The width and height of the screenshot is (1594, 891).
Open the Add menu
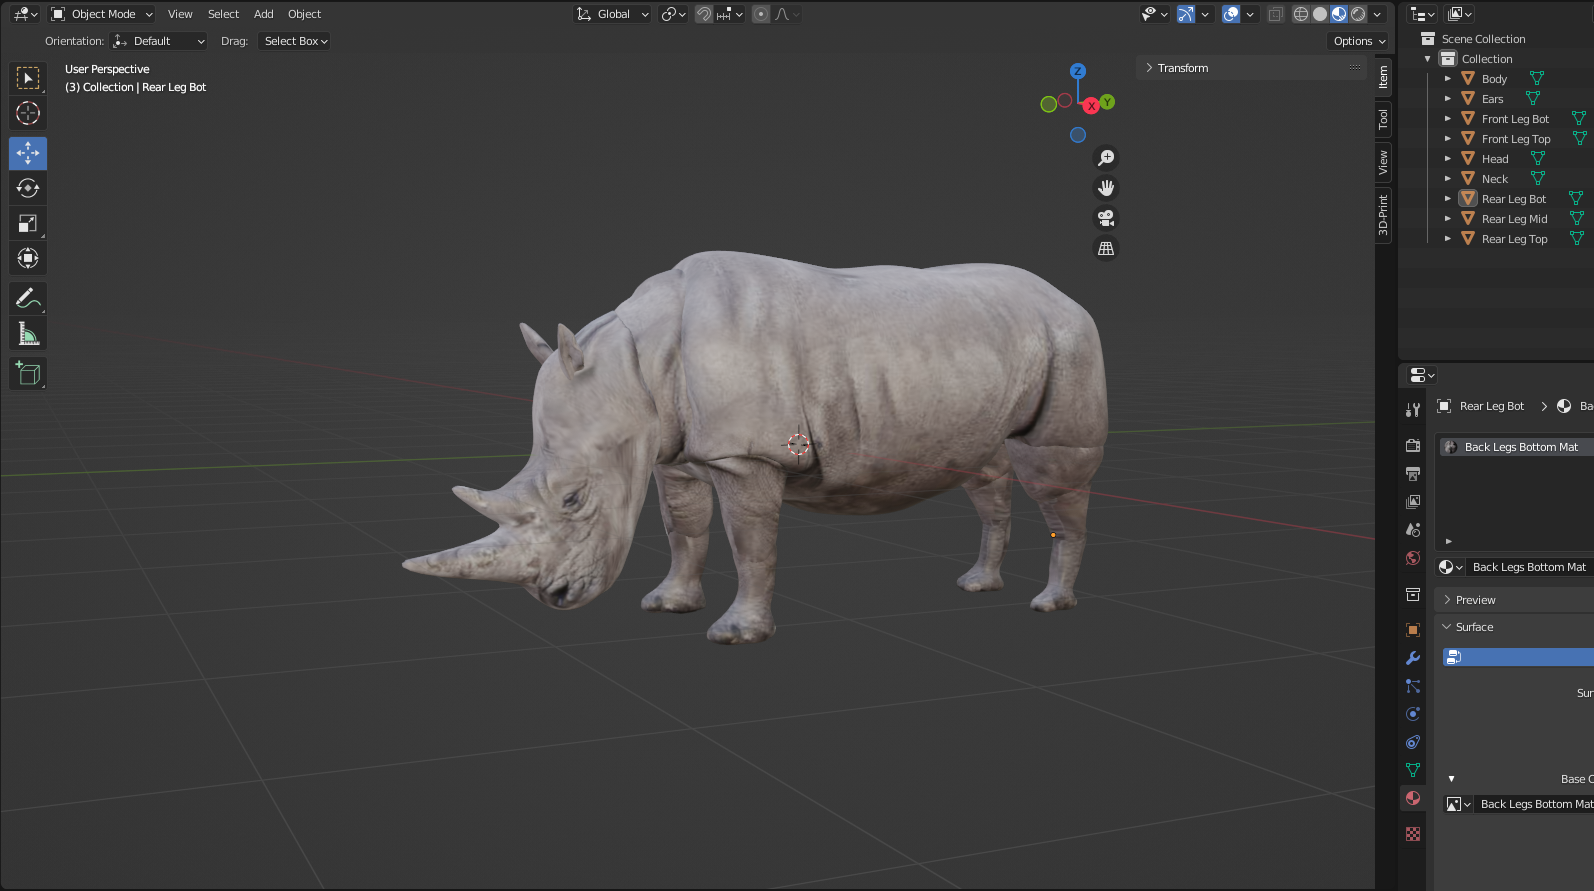[x=263, y=14]
